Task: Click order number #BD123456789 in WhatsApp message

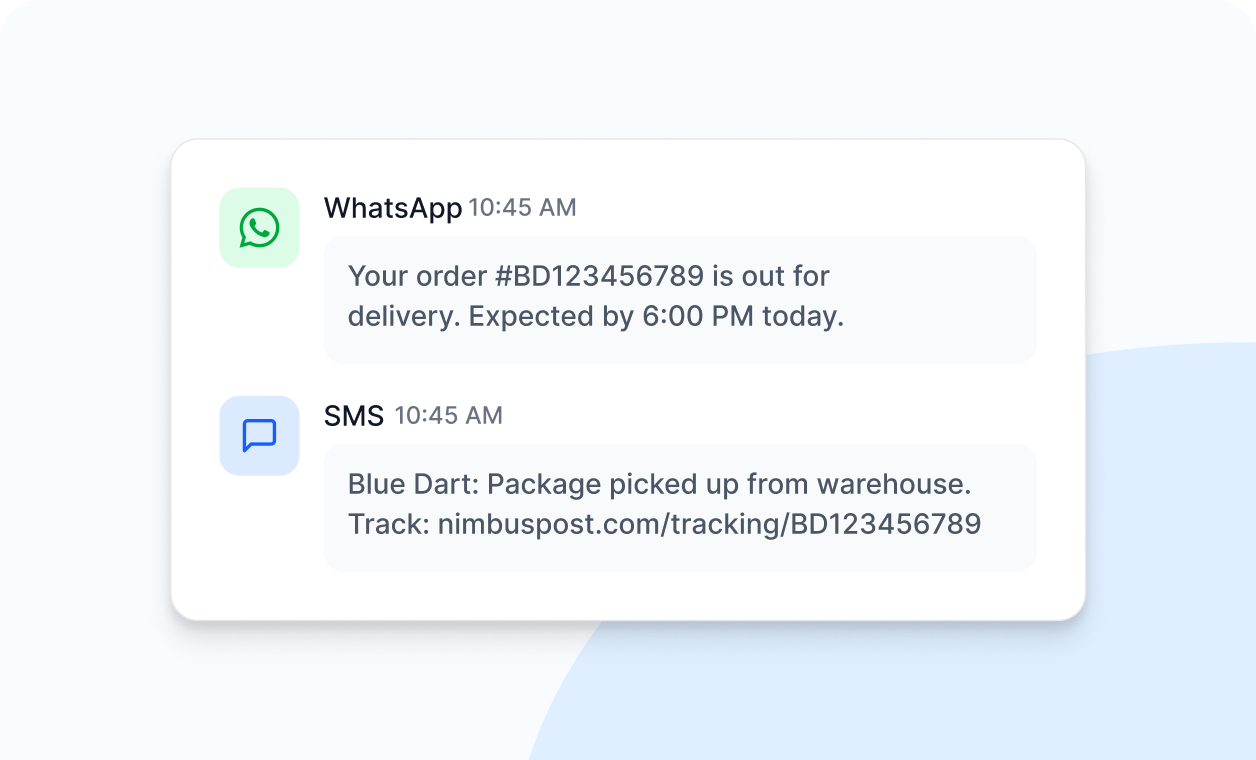Action: pos(594,275)
